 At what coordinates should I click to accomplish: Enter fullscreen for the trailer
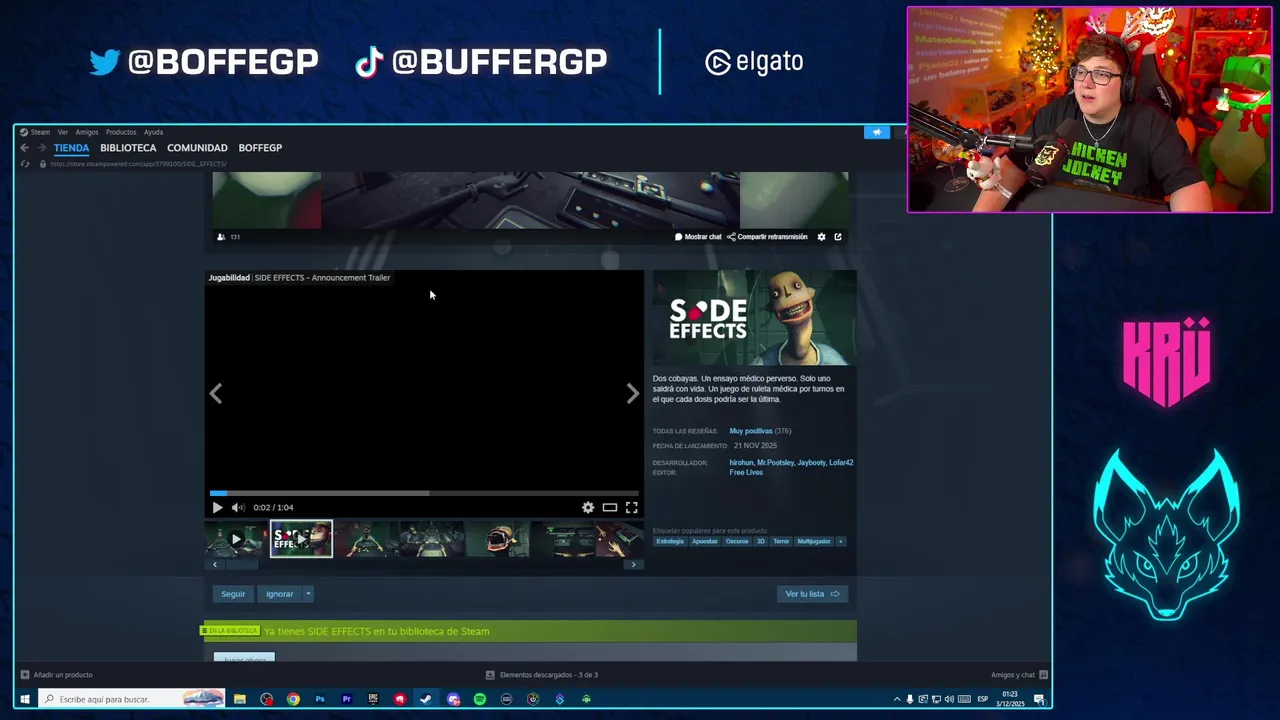pos(632,508)
